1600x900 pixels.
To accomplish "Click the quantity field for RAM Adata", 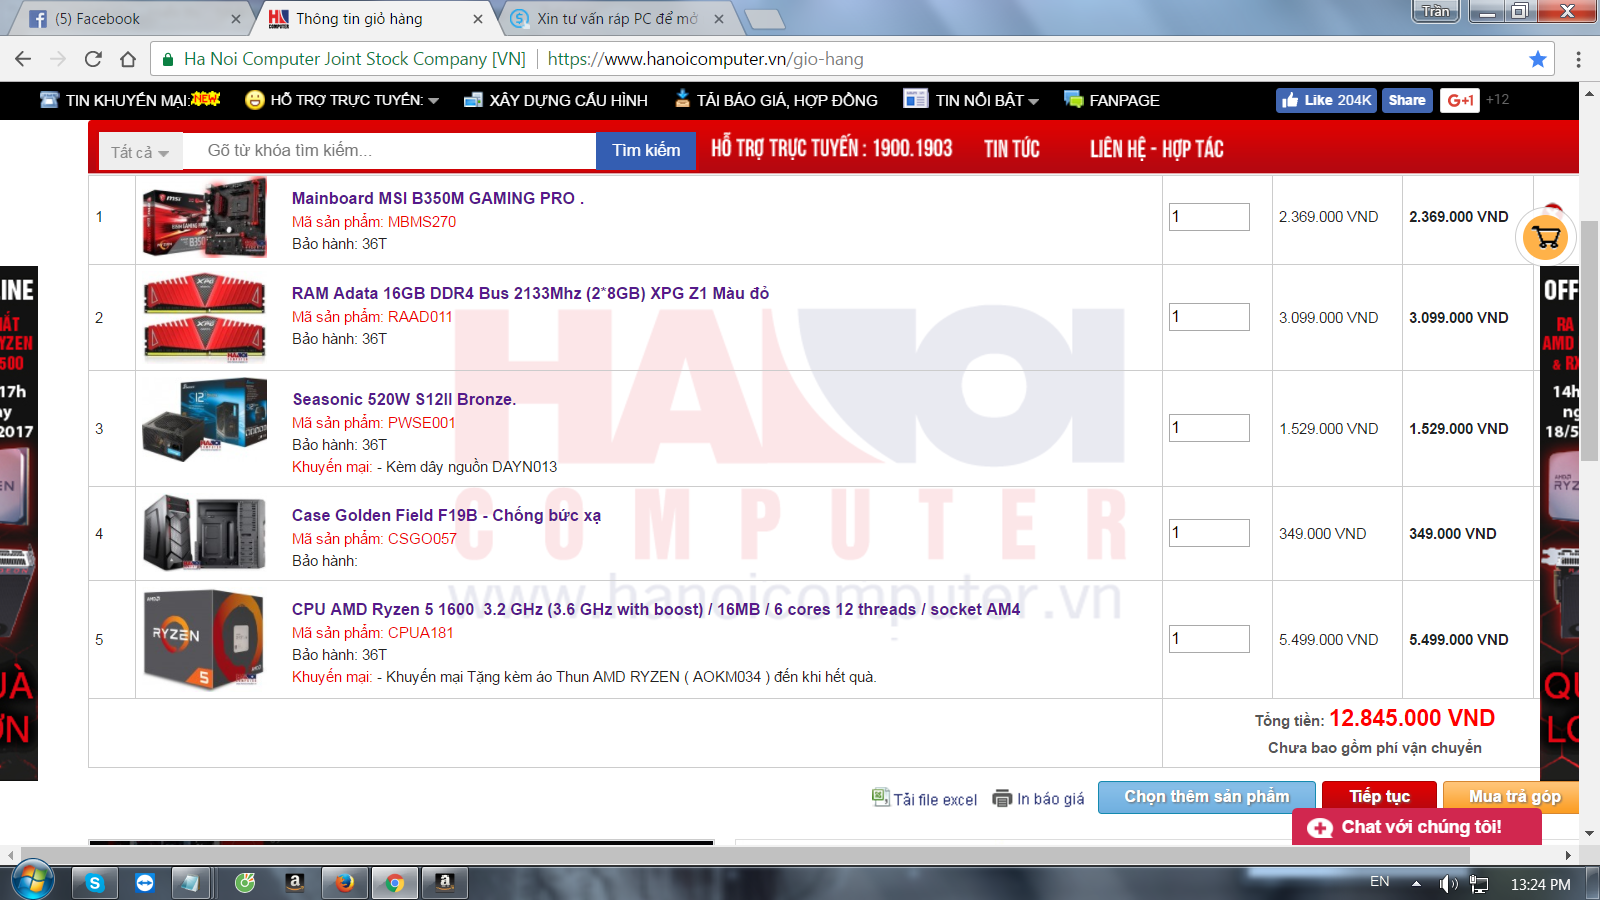I will click(1209, 317).
